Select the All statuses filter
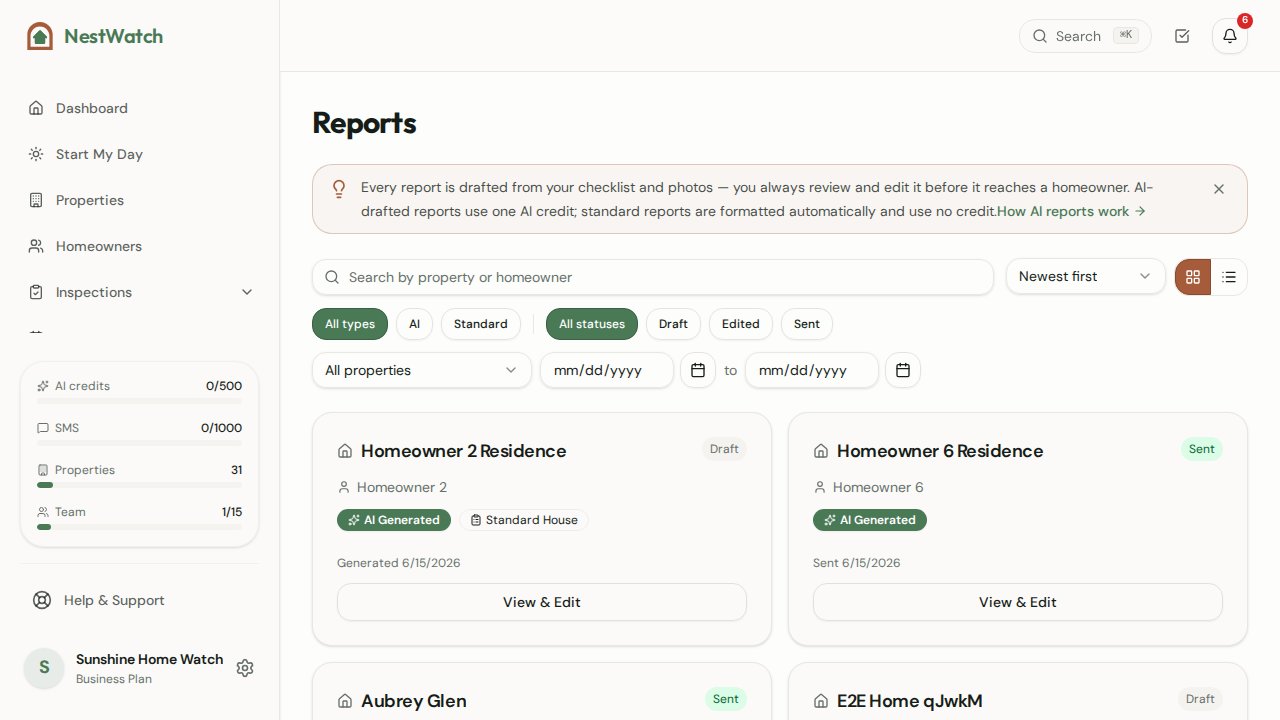1280x720 pixels. 592,324
